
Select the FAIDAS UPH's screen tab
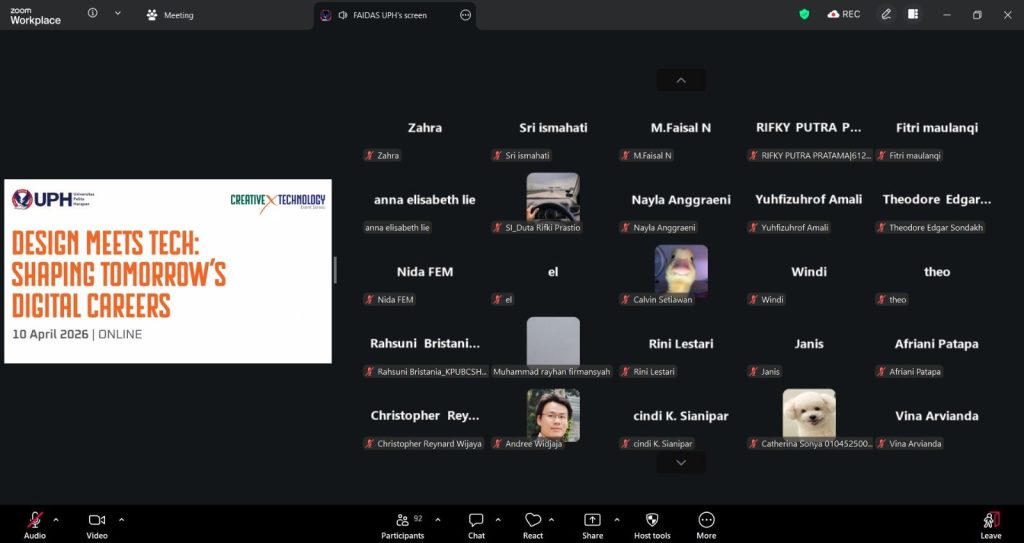[389, 15]
